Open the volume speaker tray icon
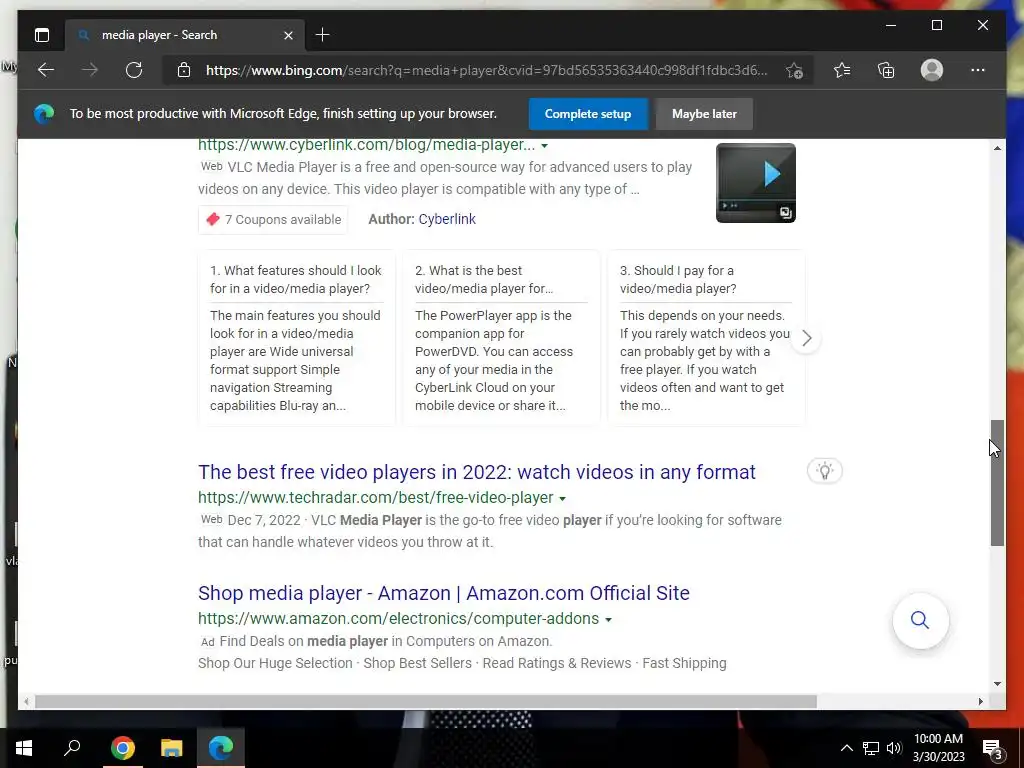Viewport: 1024px width, 768px height. (894, 748)
